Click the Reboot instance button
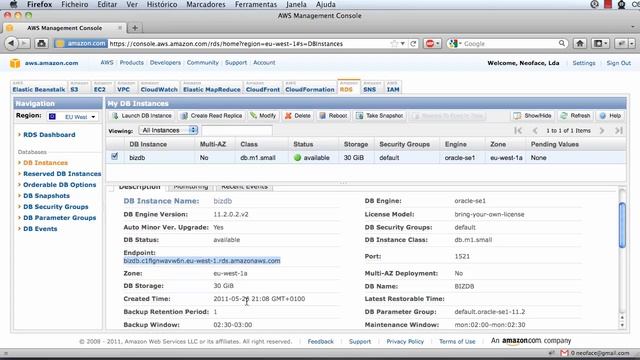The width and height of the screenshot is (640, 360). [333, 116]
